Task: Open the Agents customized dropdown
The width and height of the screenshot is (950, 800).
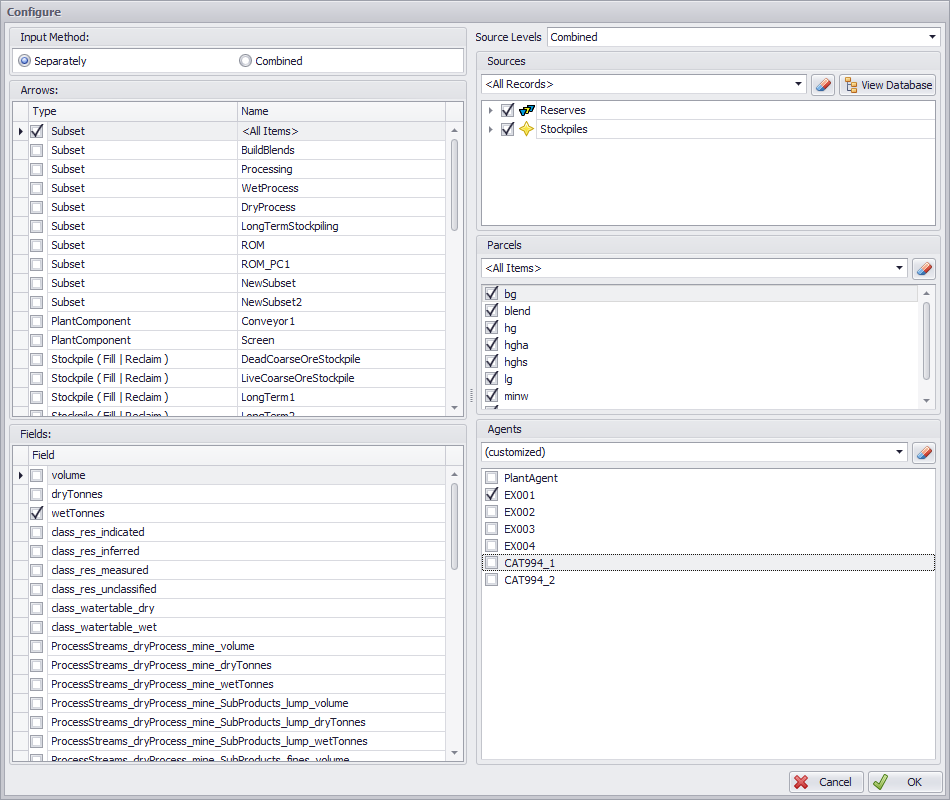Action: [x=898, y=452]
